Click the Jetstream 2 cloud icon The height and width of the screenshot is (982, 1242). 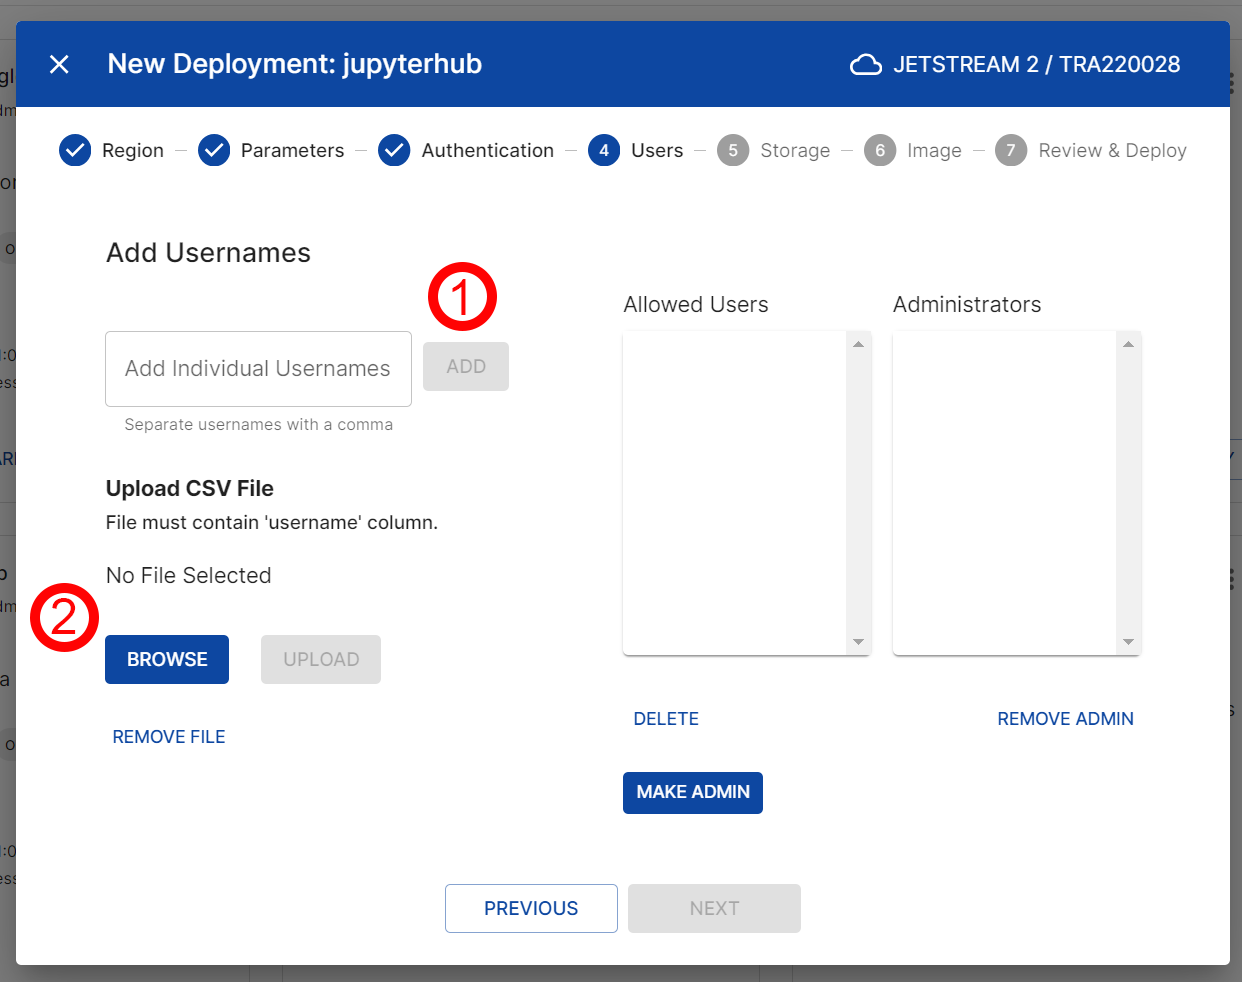point(865,65)
